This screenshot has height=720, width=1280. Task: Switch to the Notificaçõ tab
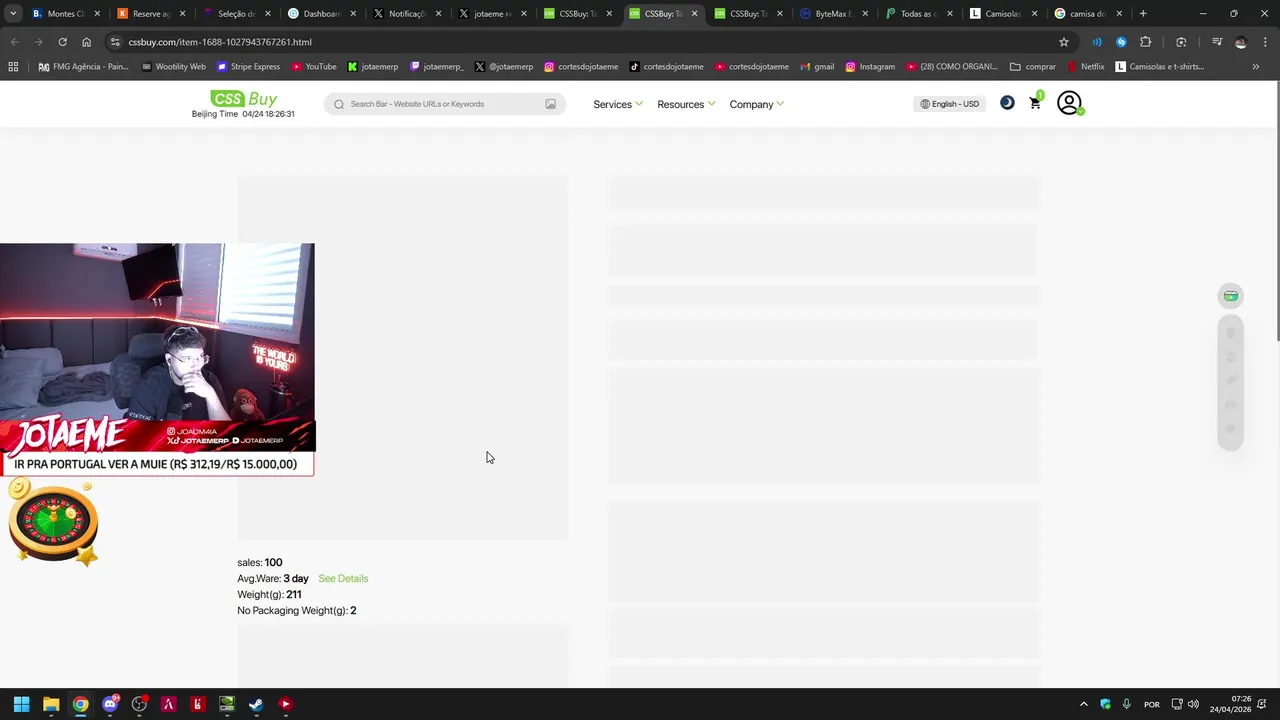click(x=406, y=14)
